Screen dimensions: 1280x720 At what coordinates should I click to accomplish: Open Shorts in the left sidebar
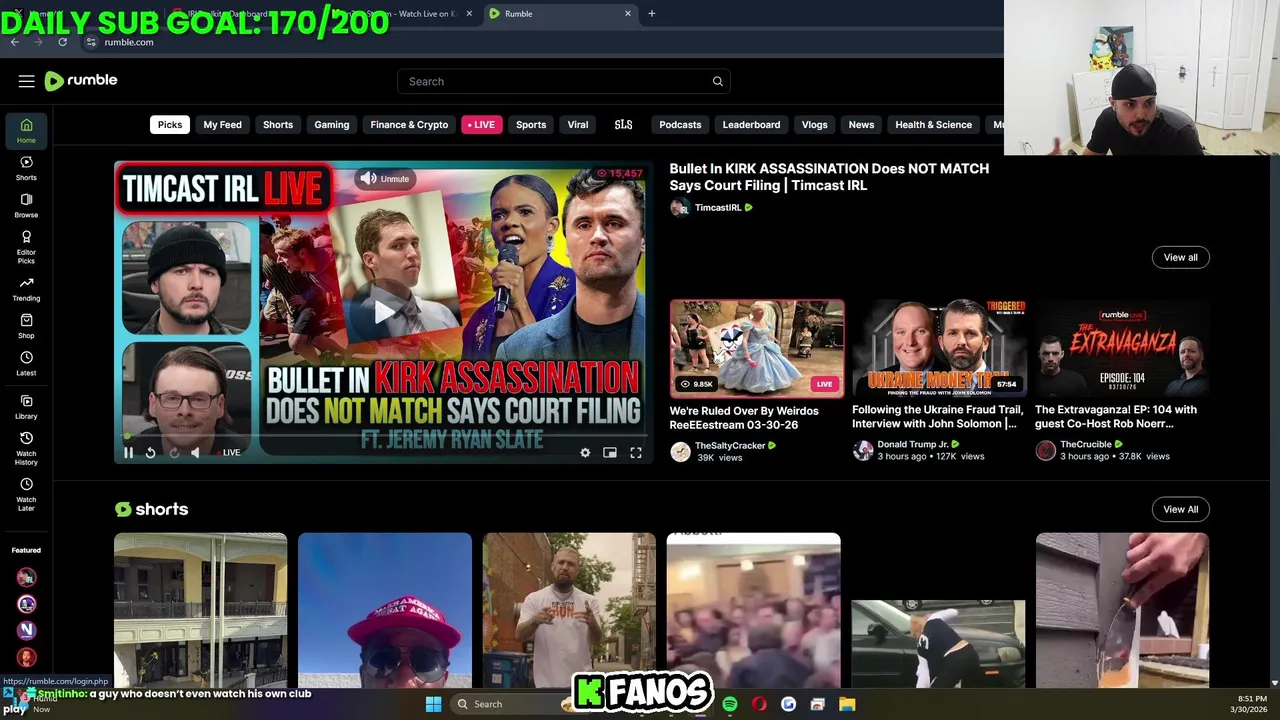[x=26, y=168]
